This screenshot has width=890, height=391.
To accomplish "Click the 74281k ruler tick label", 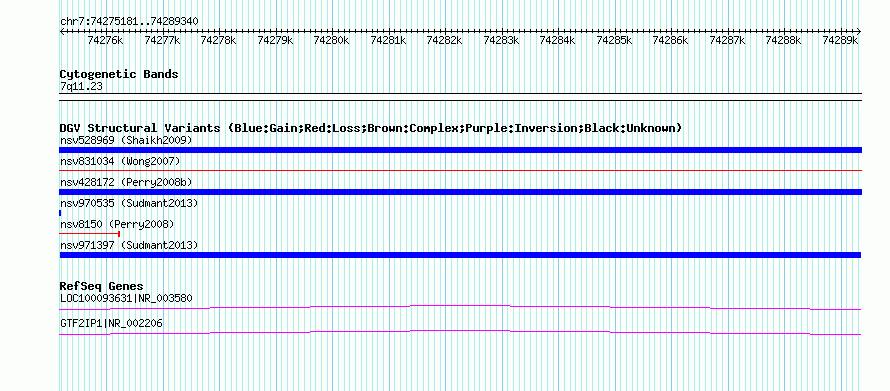I will click(388, 40).
